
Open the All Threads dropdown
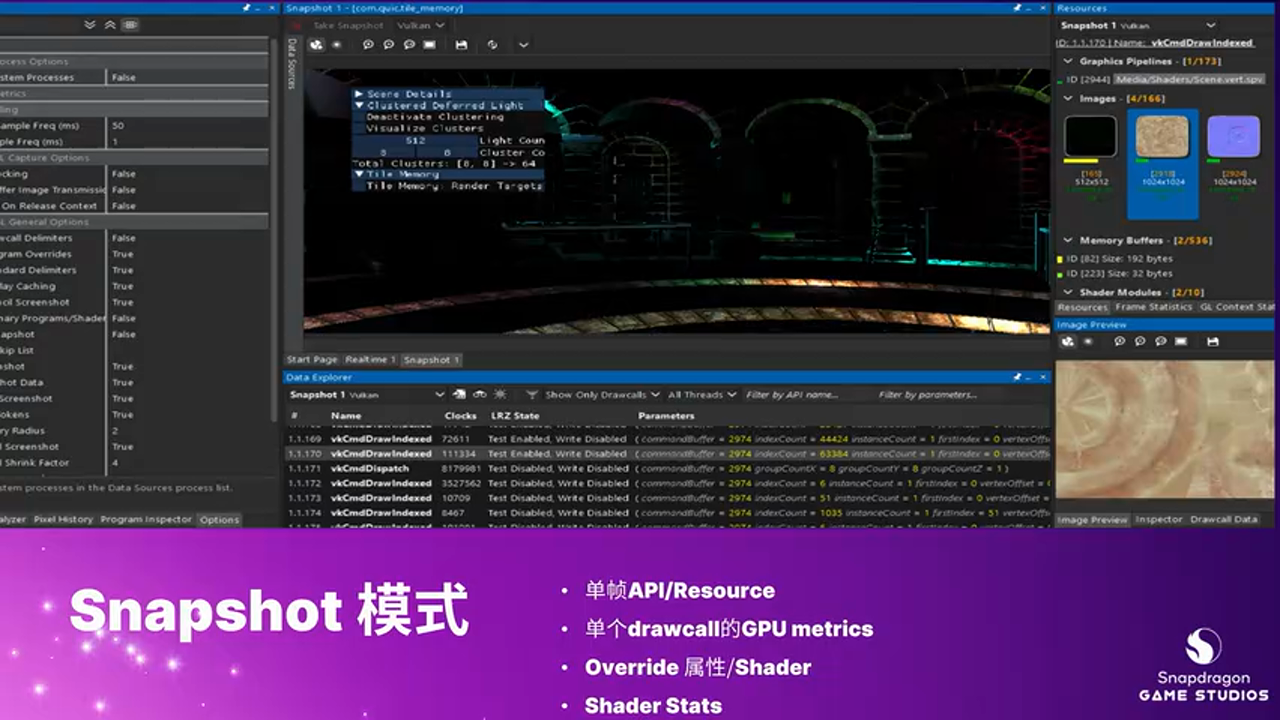pyautogui.click(x=700, y=394)
